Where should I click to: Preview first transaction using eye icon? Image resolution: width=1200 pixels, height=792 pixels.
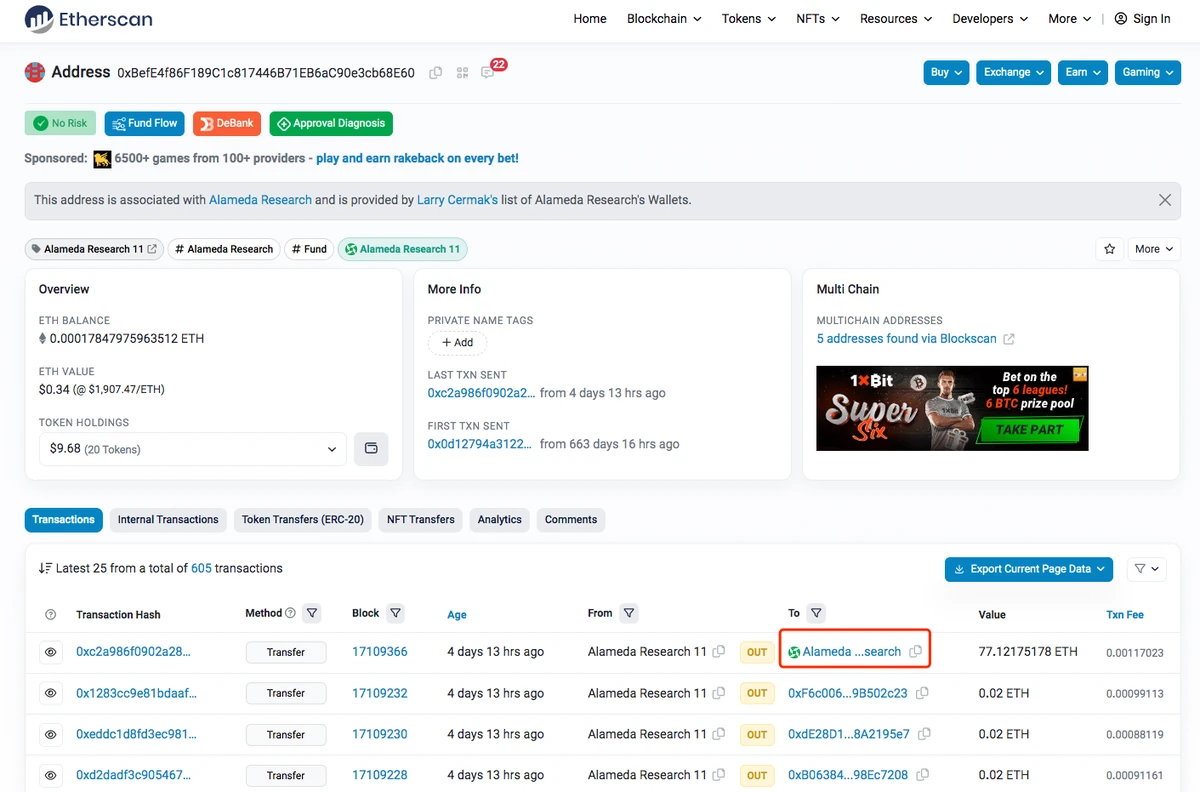[x=50, y=652]
